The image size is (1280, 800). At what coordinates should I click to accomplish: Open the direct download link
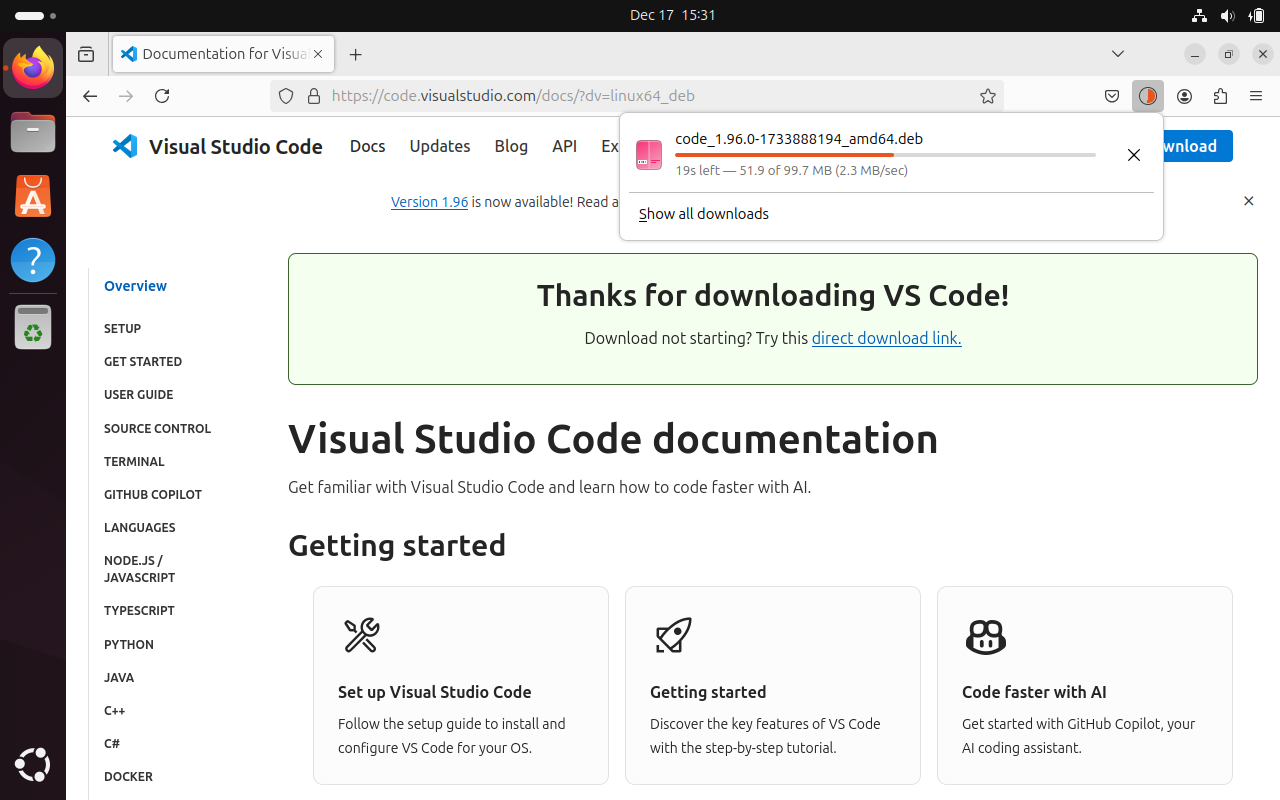click(x=886, y=338)
